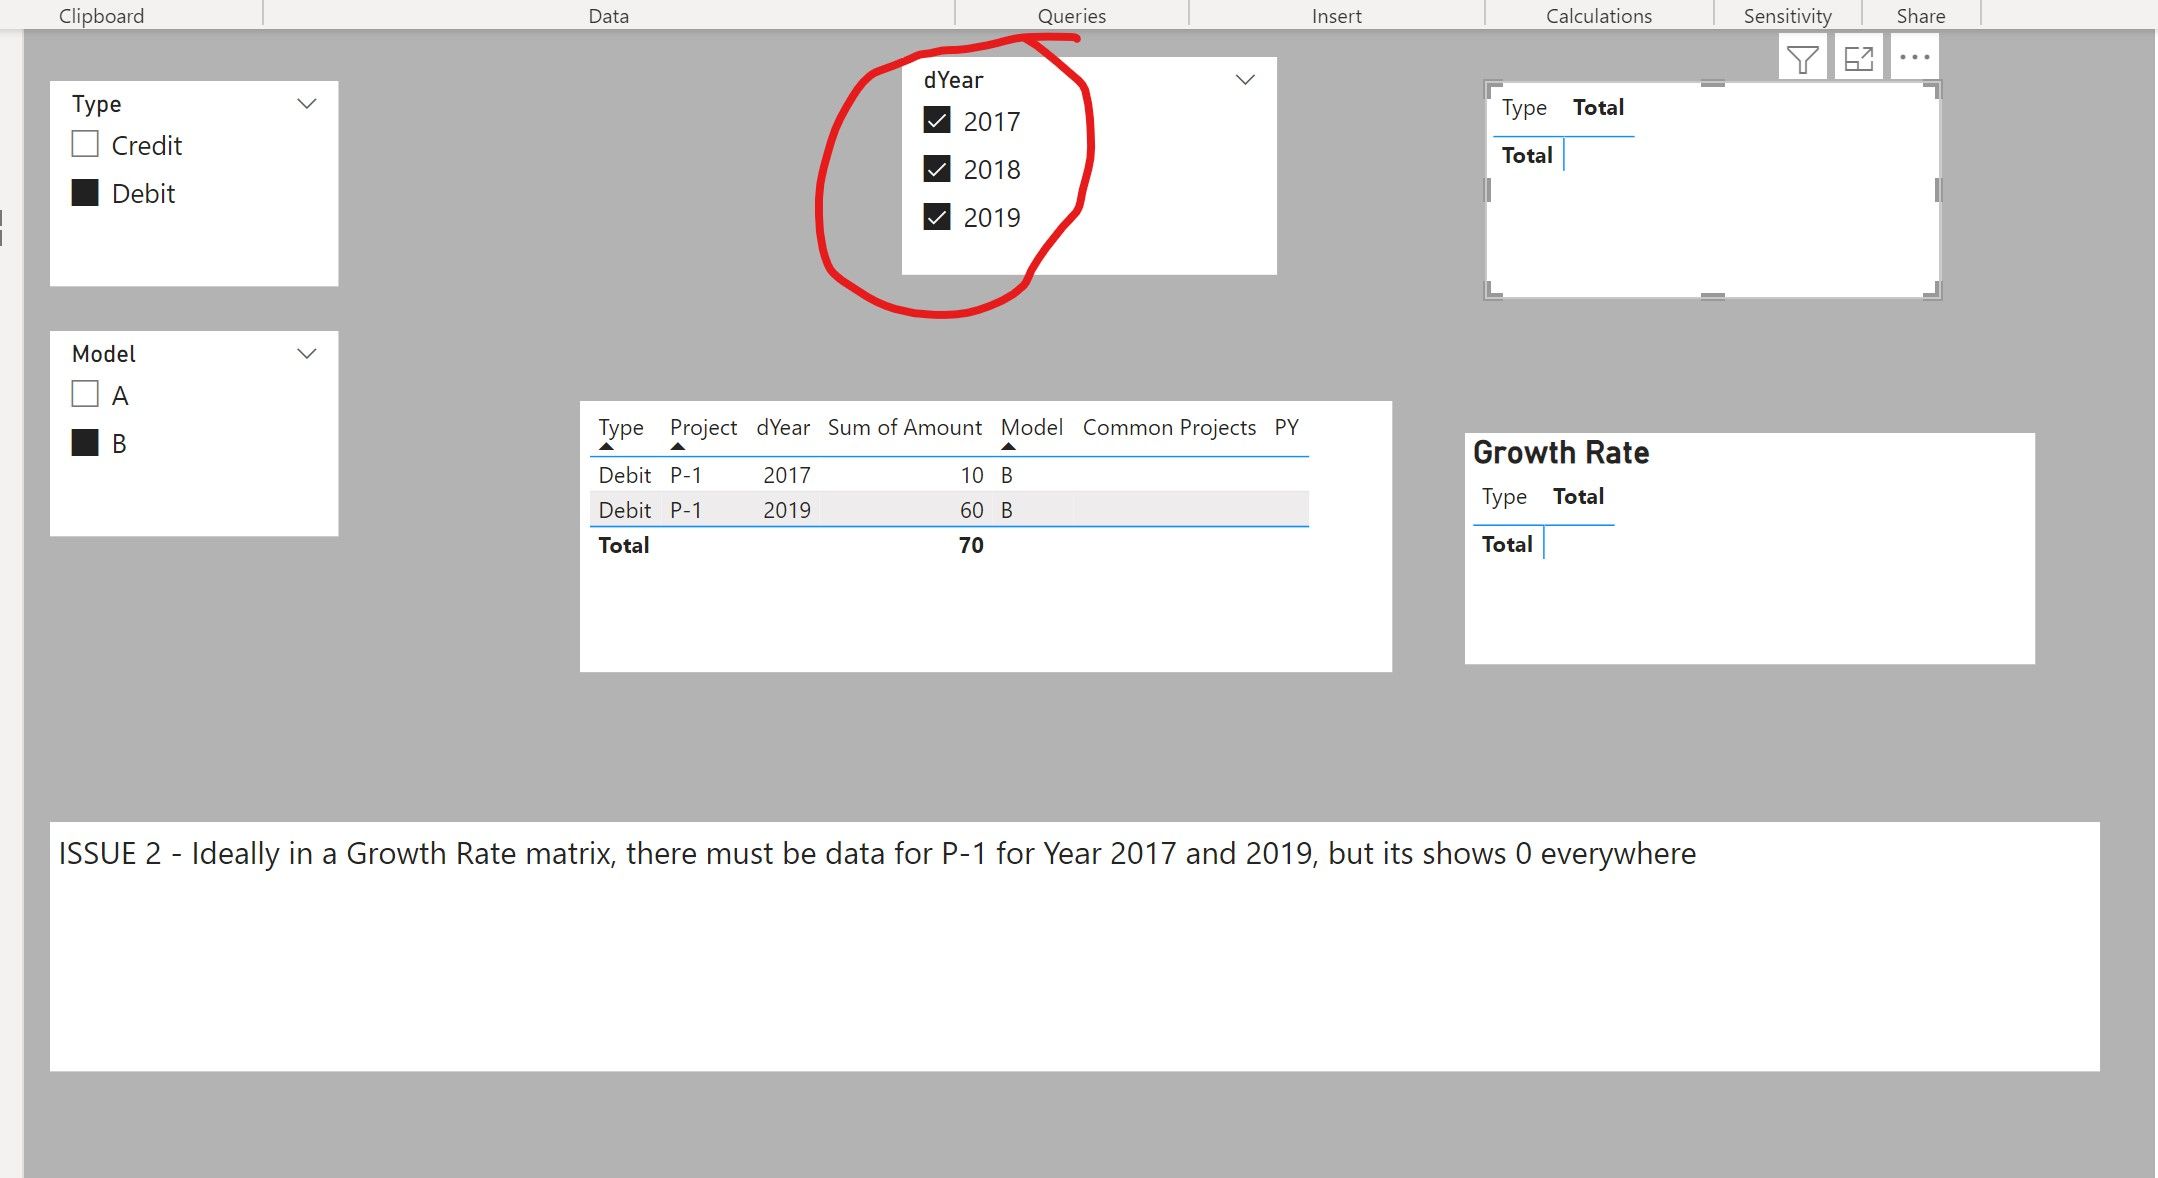Select the Share ribbon group label

pos(1920,16)
